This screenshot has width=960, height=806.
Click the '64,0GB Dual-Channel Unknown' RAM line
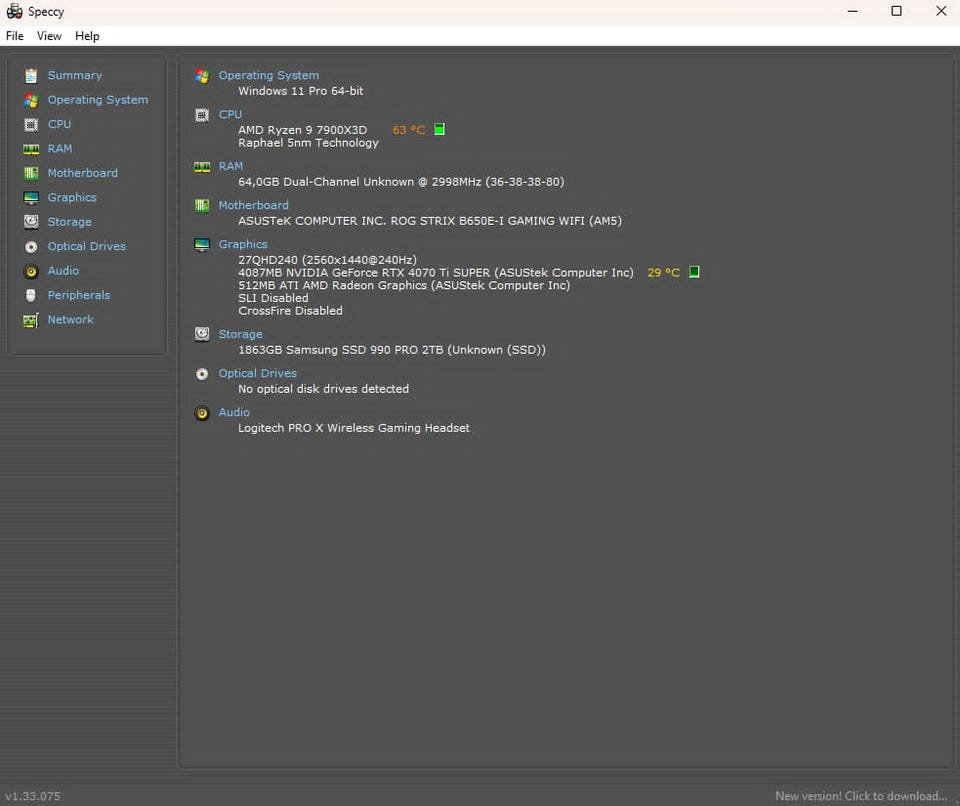coord(401,182)
